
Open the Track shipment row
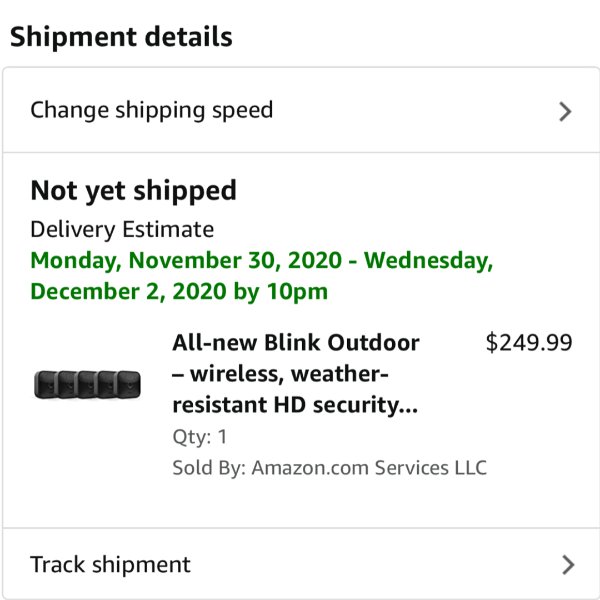[301, 563]
